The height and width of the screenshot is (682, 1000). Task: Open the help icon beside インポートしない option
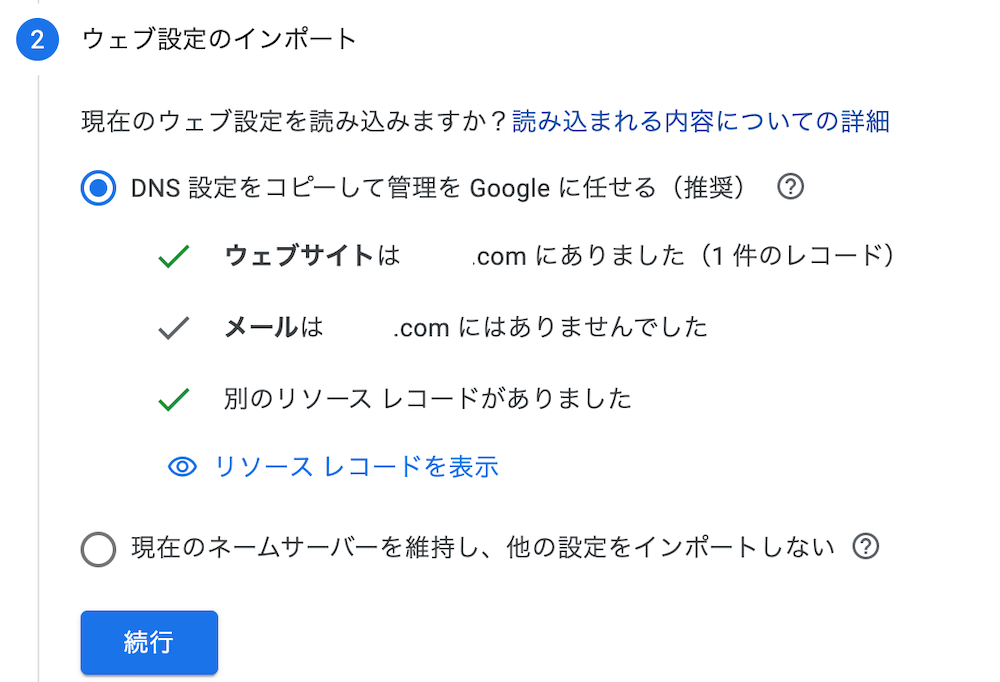coord(865,547)
